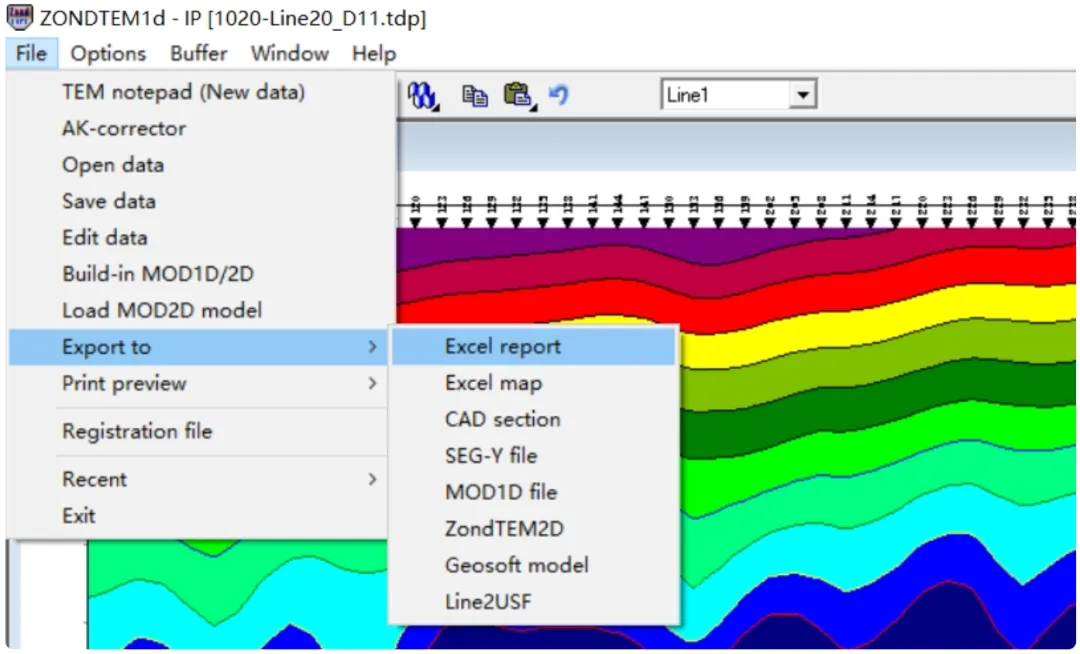
Task: Open the File menu
Action: point(32,54)
